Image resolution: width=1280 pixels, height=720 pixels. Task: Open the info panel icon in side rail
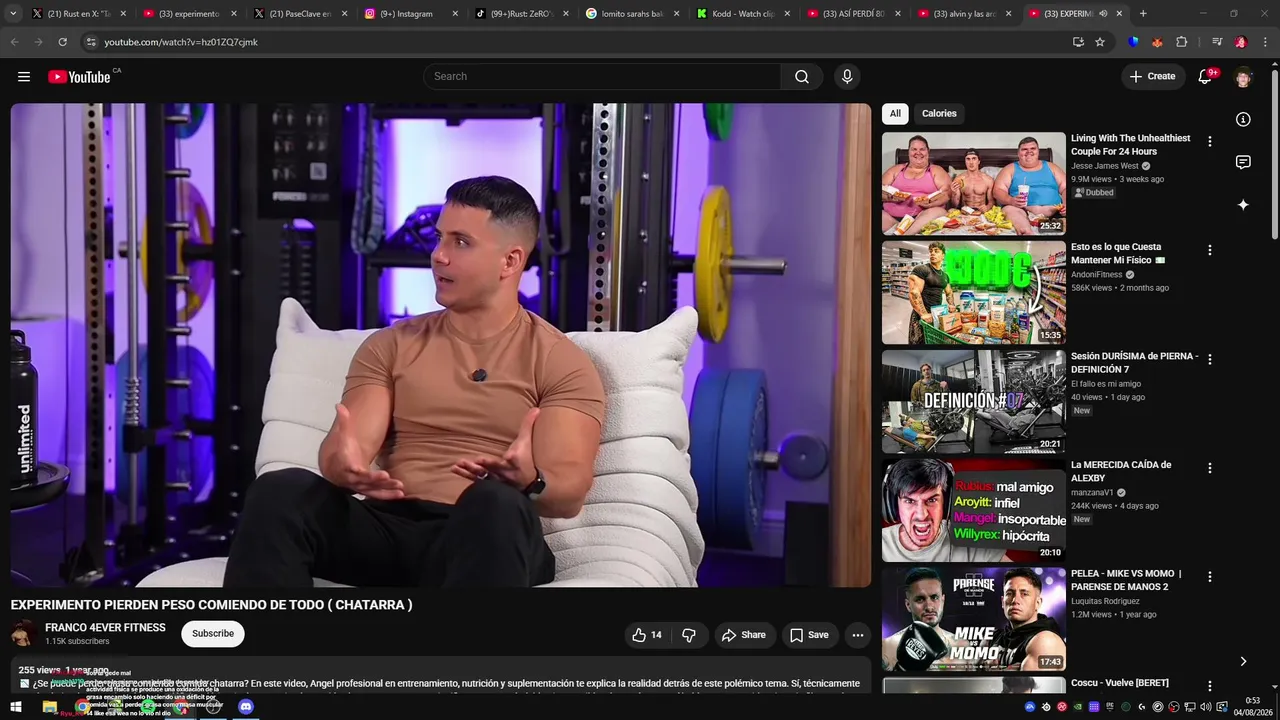pos(1243,119)
